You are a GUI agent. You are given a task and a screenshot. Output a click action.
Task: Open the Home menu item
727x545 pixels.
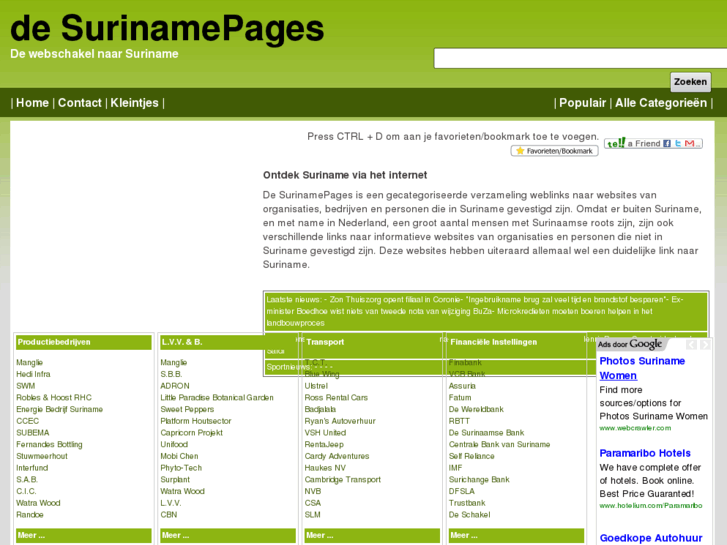pyautogui.click(x=32, y=103)
